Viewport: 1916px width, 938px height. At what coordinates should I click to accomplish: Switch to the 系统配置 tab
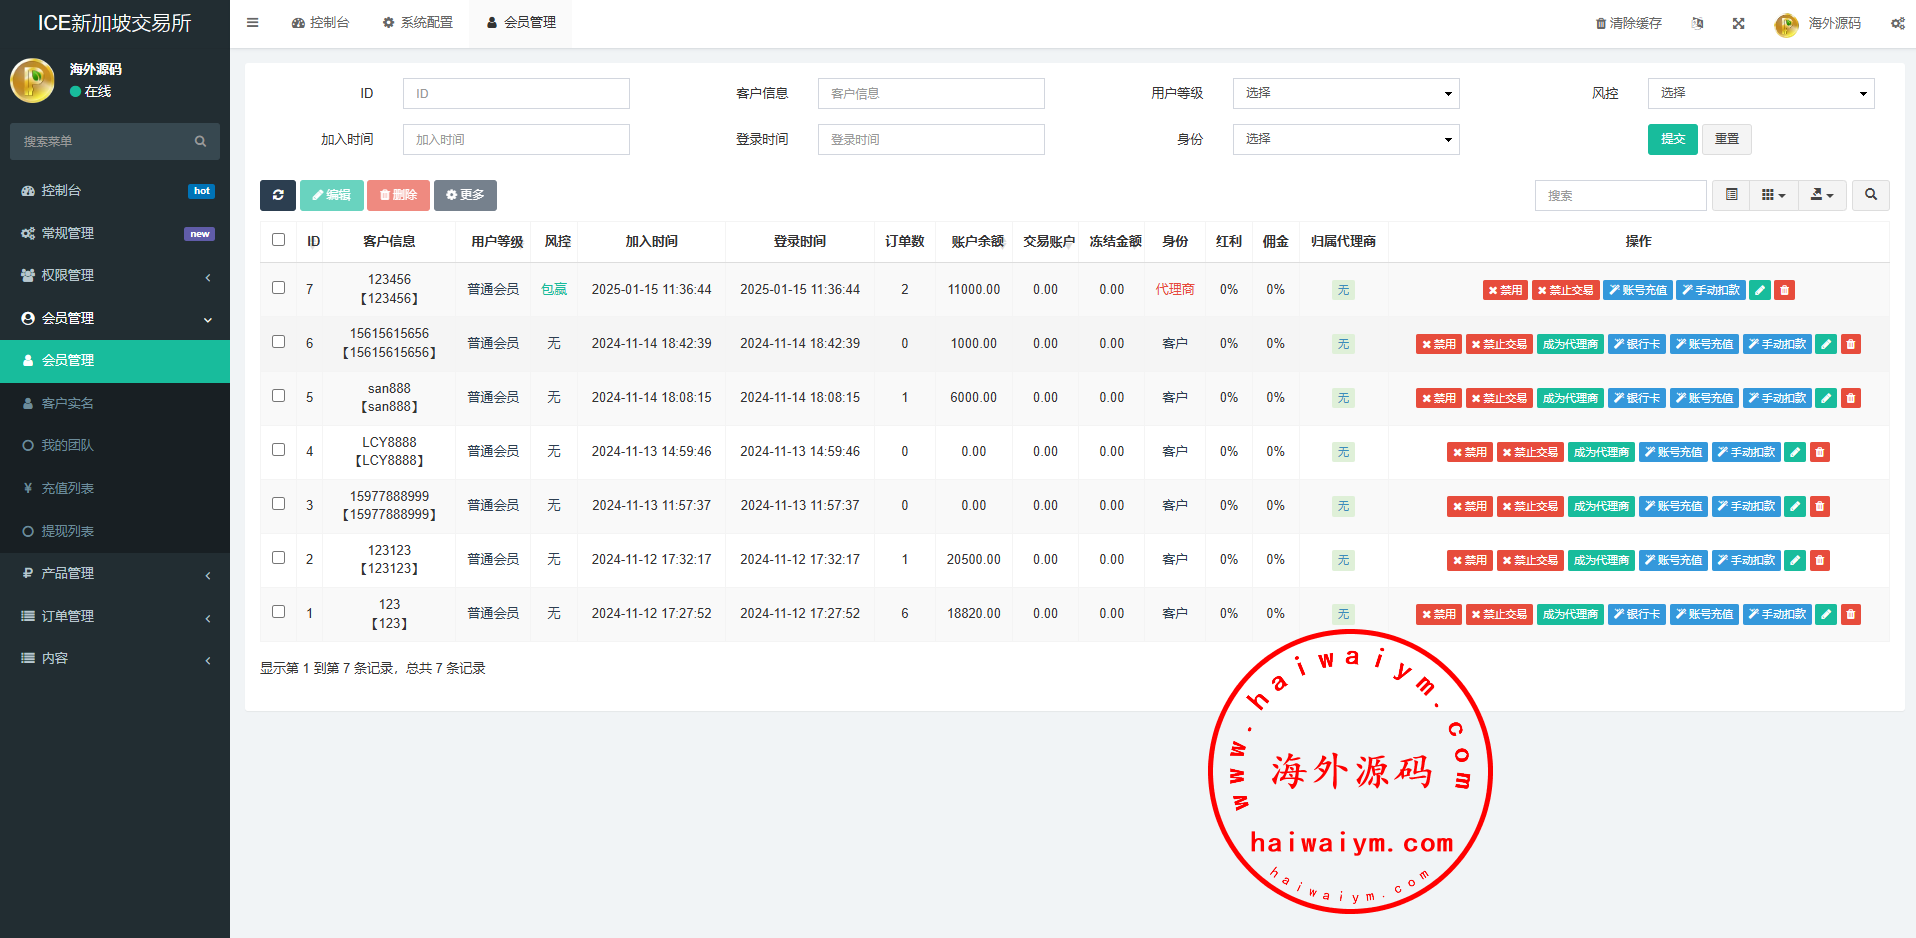(418, 22)
